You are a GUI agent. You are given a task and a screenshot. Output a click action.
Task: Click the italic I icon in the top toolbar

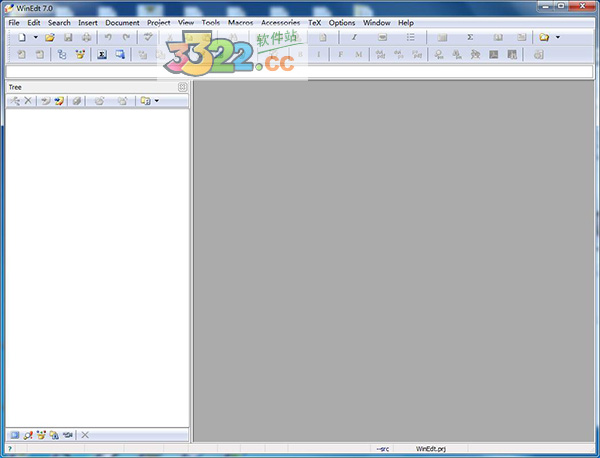354,37
